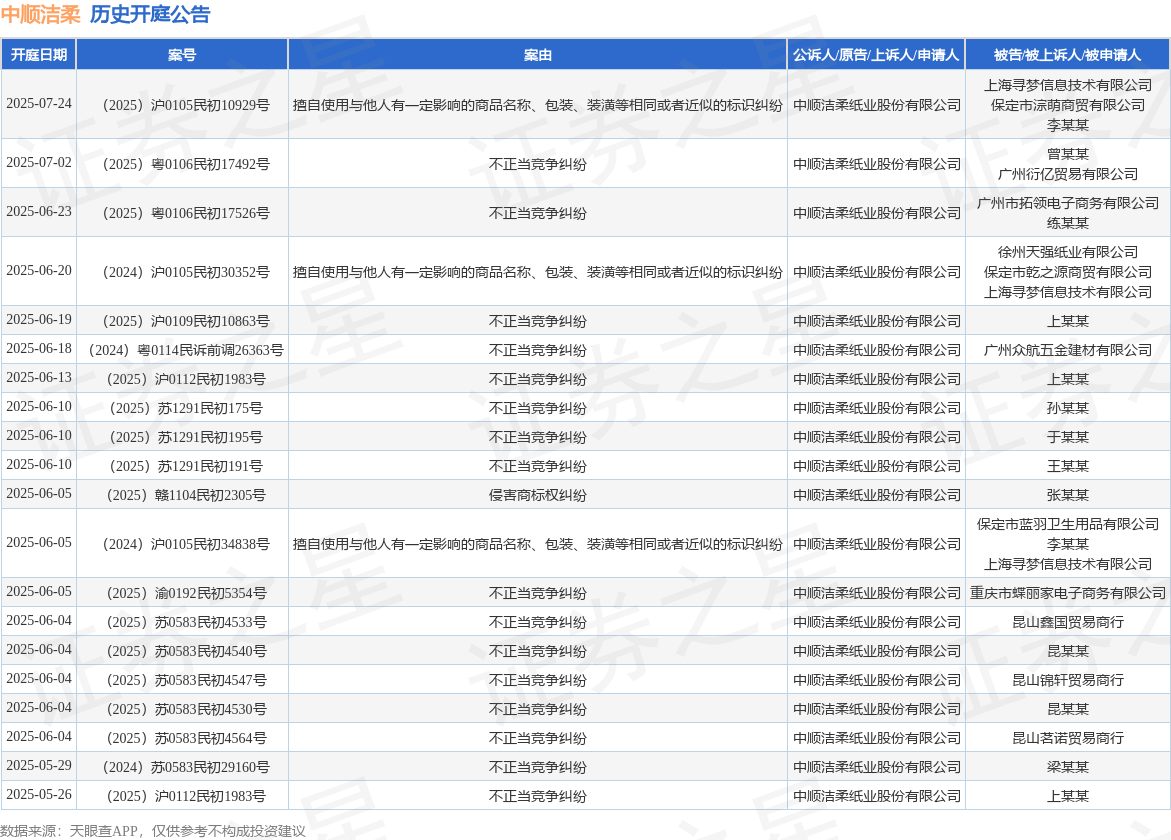Viewport: 1171px width, 840px height.
Task: Click the 侵害商标权纠纷 cause cell
Action: pyautogui.click(x=537, y=496)
